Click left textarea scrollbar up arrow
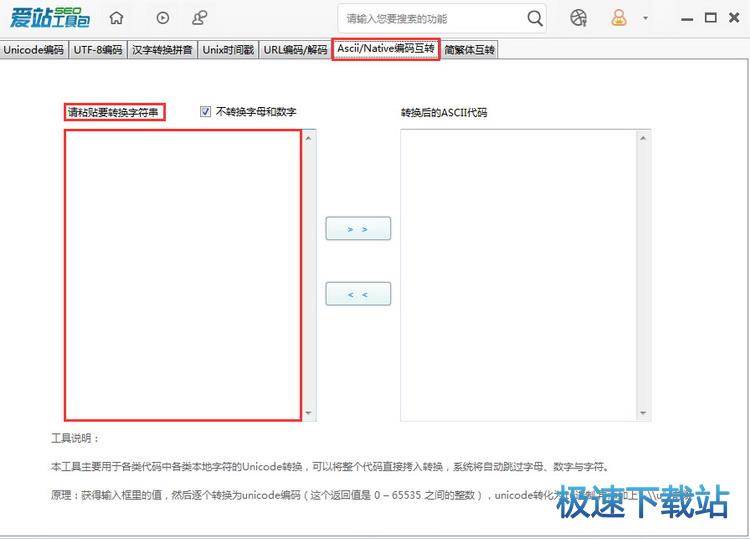The width and height of the screenshot is (750, 539). click(x=309, y=138)
